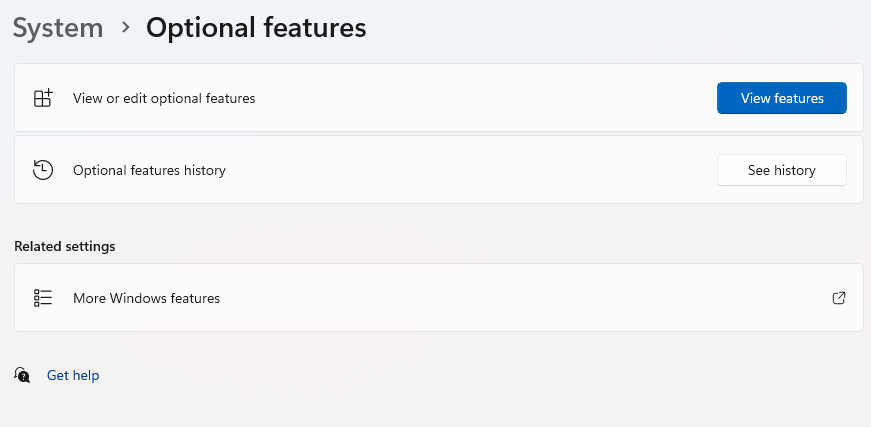871x427 pixels.
Task: Open the Get help link
Action: 73,376
